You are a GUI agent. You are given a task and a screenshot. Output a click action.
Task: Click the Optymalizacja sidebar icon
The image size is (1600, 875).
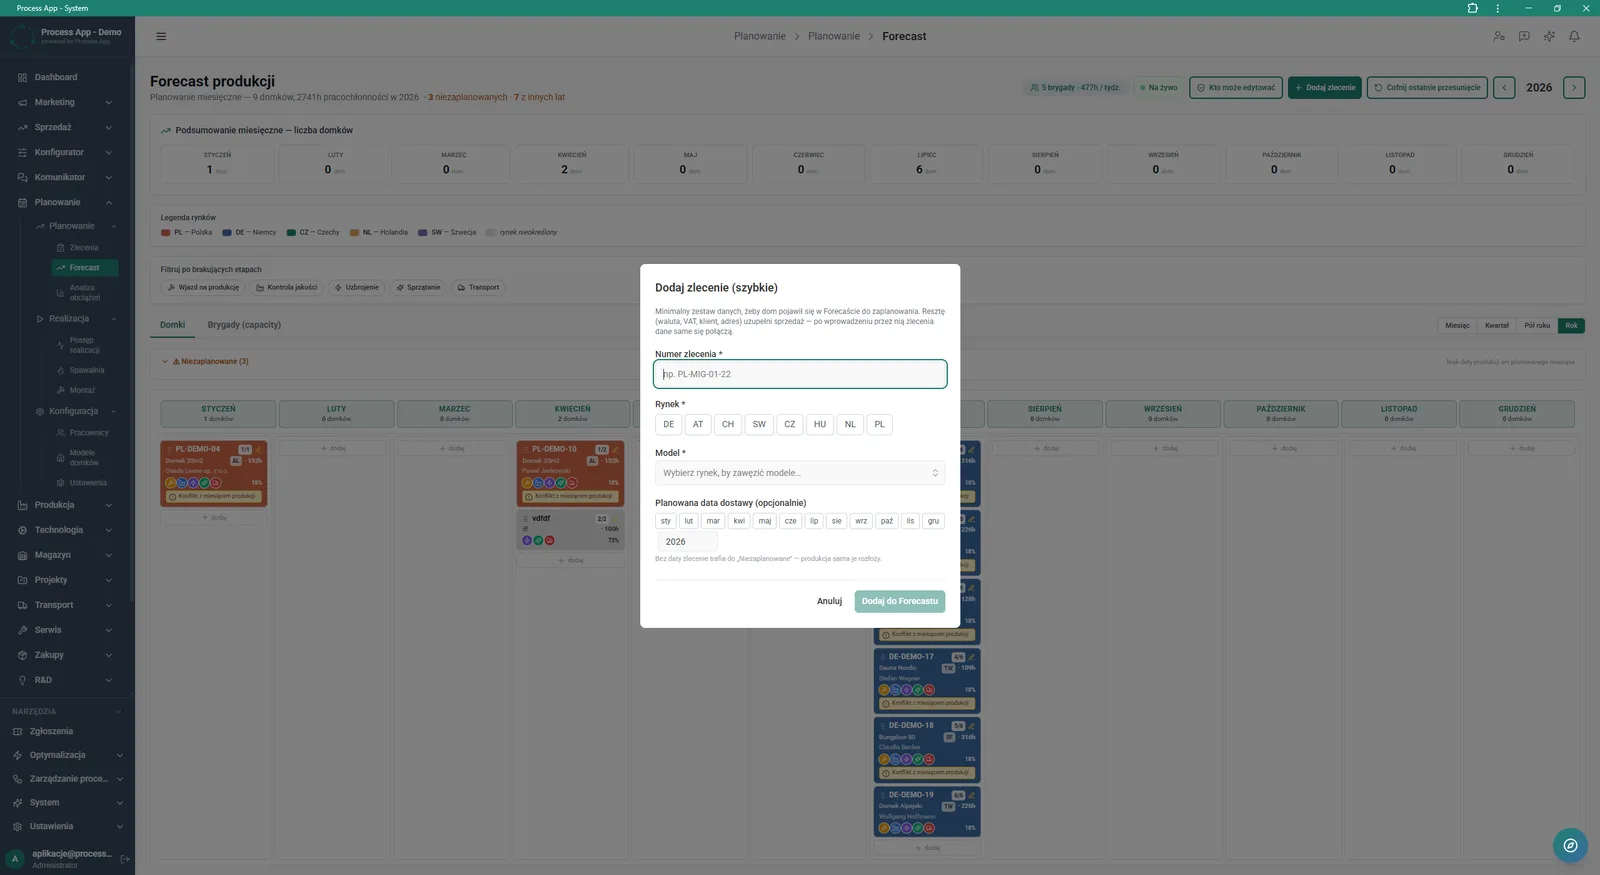(17, 755)
